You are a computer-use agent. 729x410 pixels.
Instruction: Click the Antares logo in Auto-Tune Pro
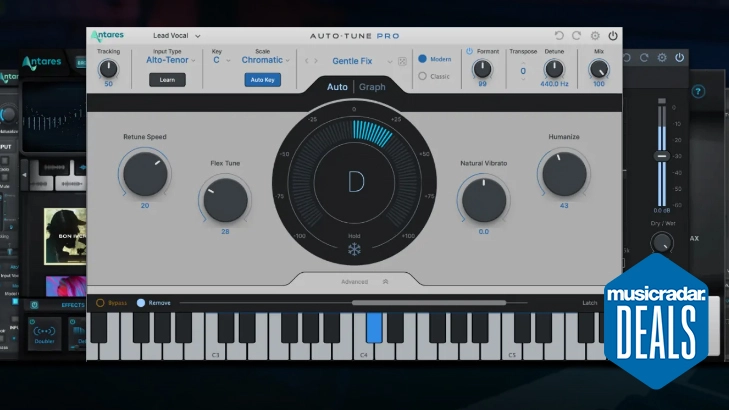click(x=107, y=35)
